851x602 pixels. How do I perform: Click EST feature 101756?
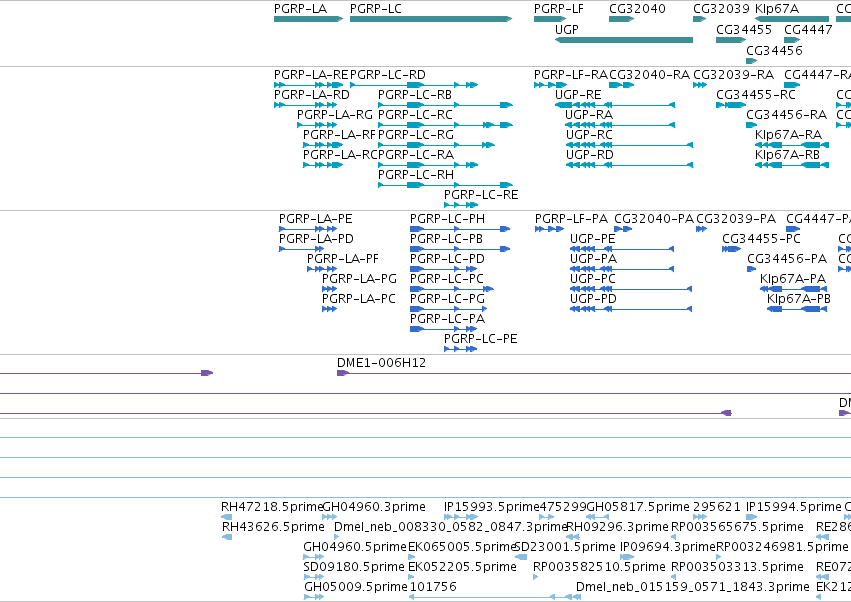(x=494, y=598)
